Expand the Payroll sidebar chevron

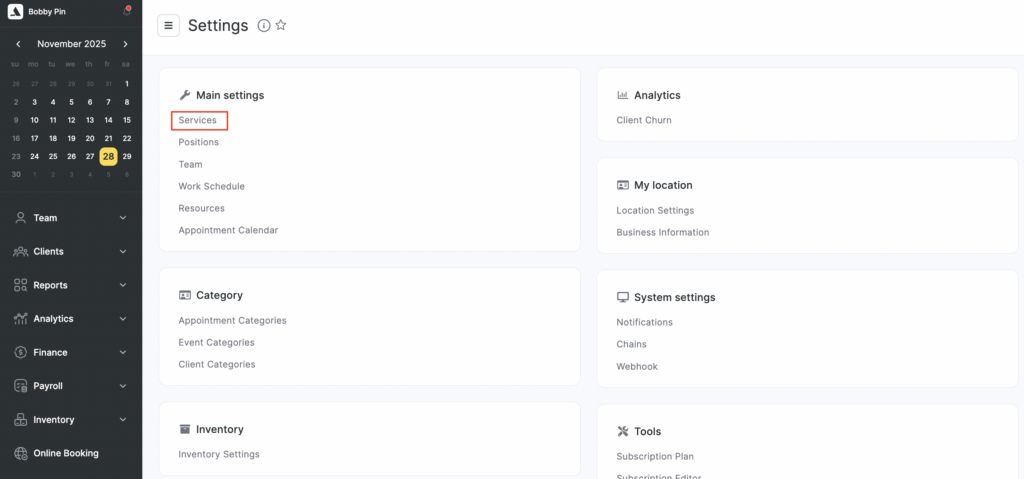click(123, 386)
